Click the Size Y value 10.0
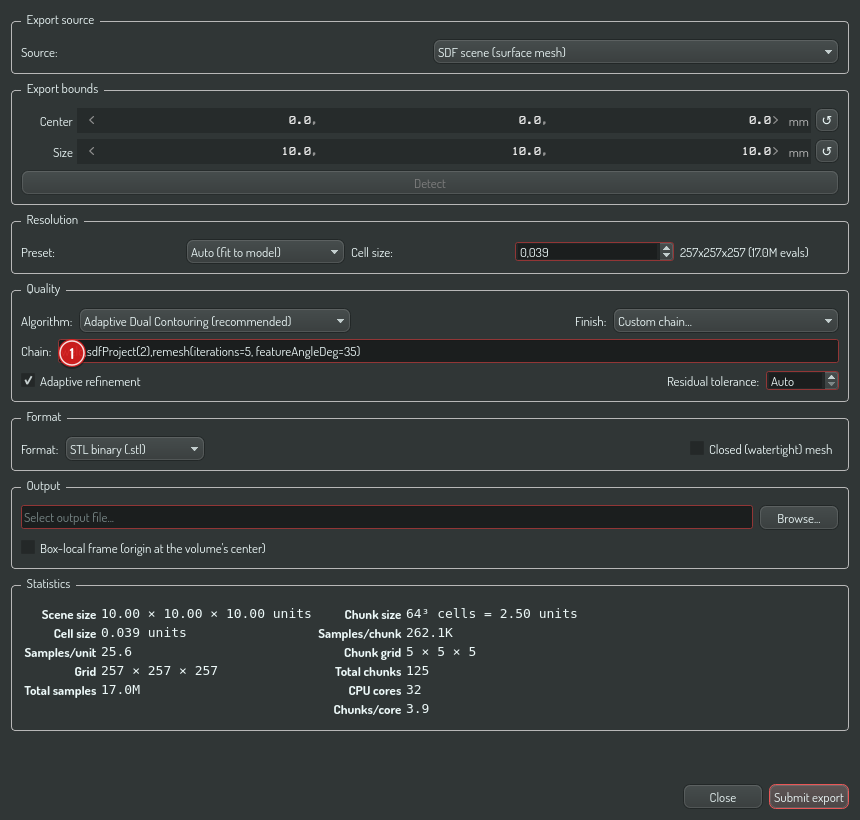Screen dimensions: 860x820 [x=529, y=151]
